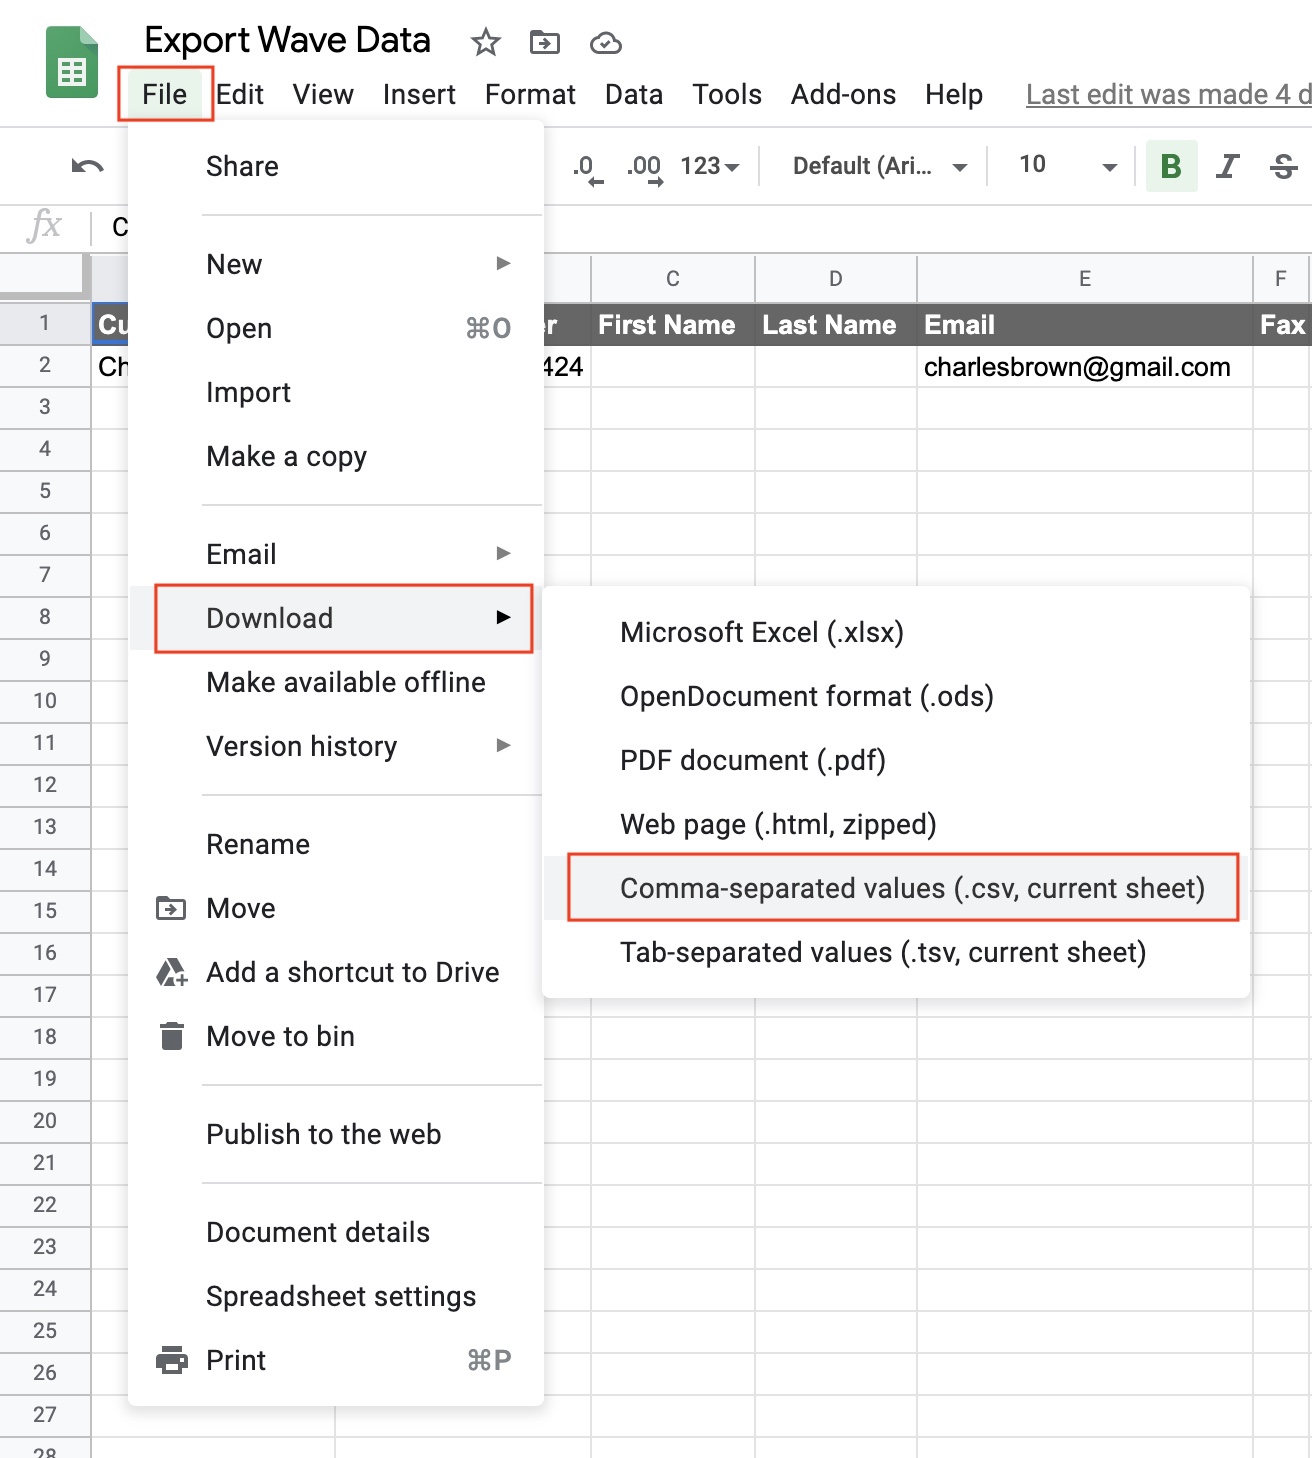Select the decrease decimal places icon

pyautogui.click(x=585, y=166)
